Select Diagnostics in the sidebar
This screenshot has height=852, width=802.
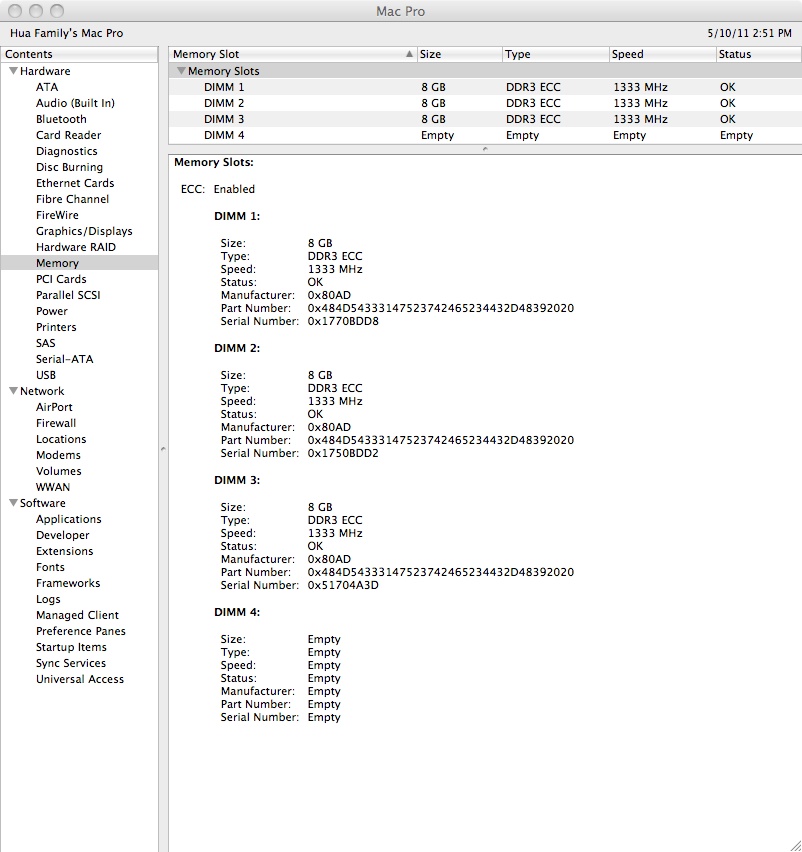click(67, 151)
